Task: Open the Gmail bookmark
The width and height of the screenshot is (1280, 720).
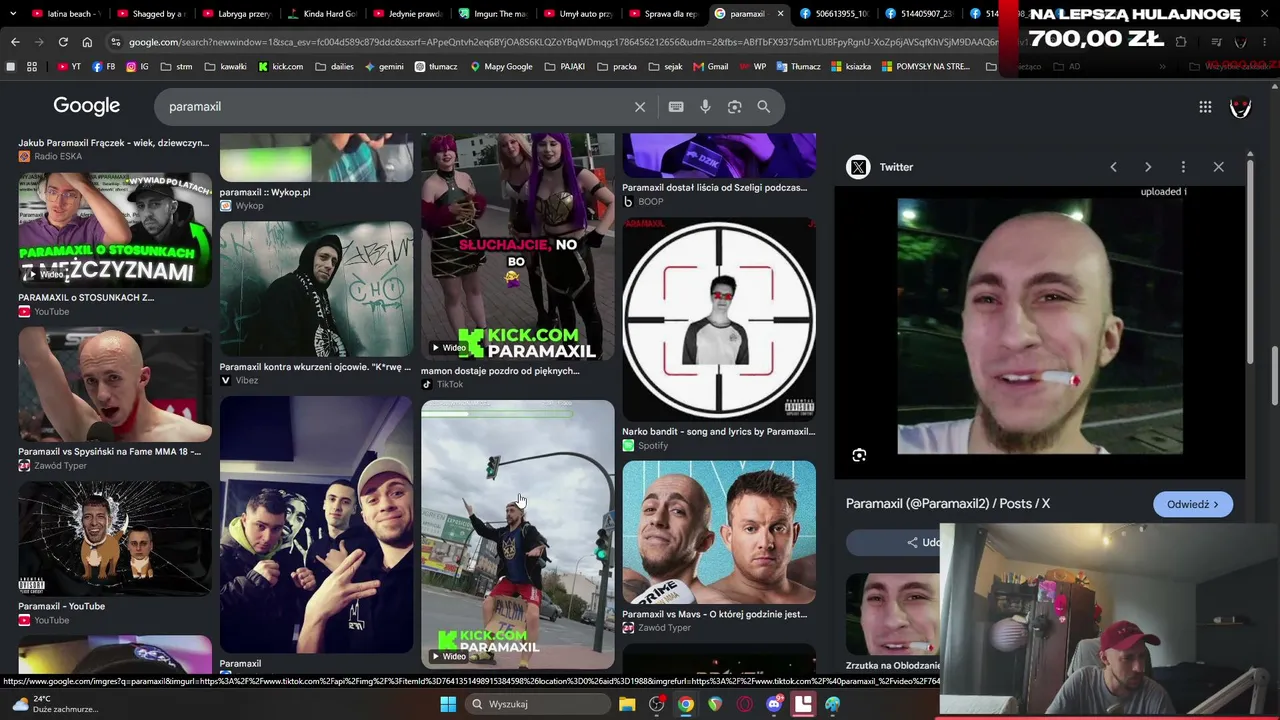Action: (710, 67)
